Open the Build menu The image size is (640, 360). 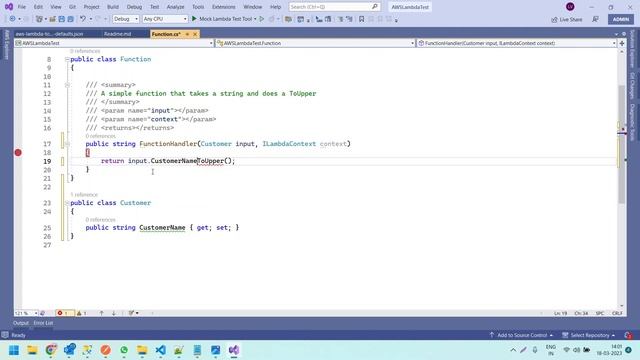[x=113, y=7]
